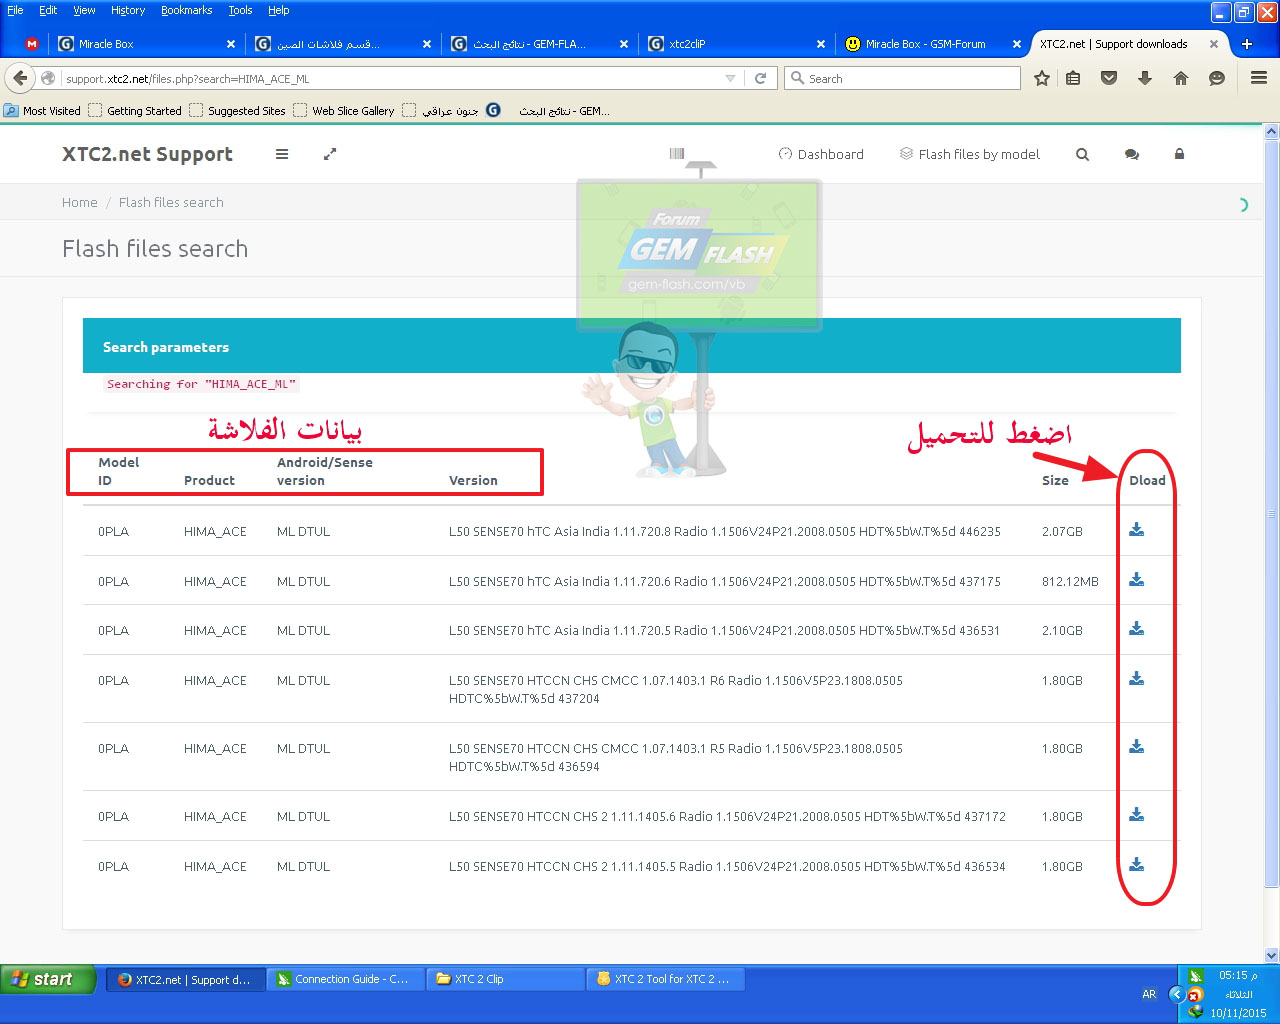The image size is (1280, 1024).
Task: Go back with the browser back arrow
Action: 20,78
